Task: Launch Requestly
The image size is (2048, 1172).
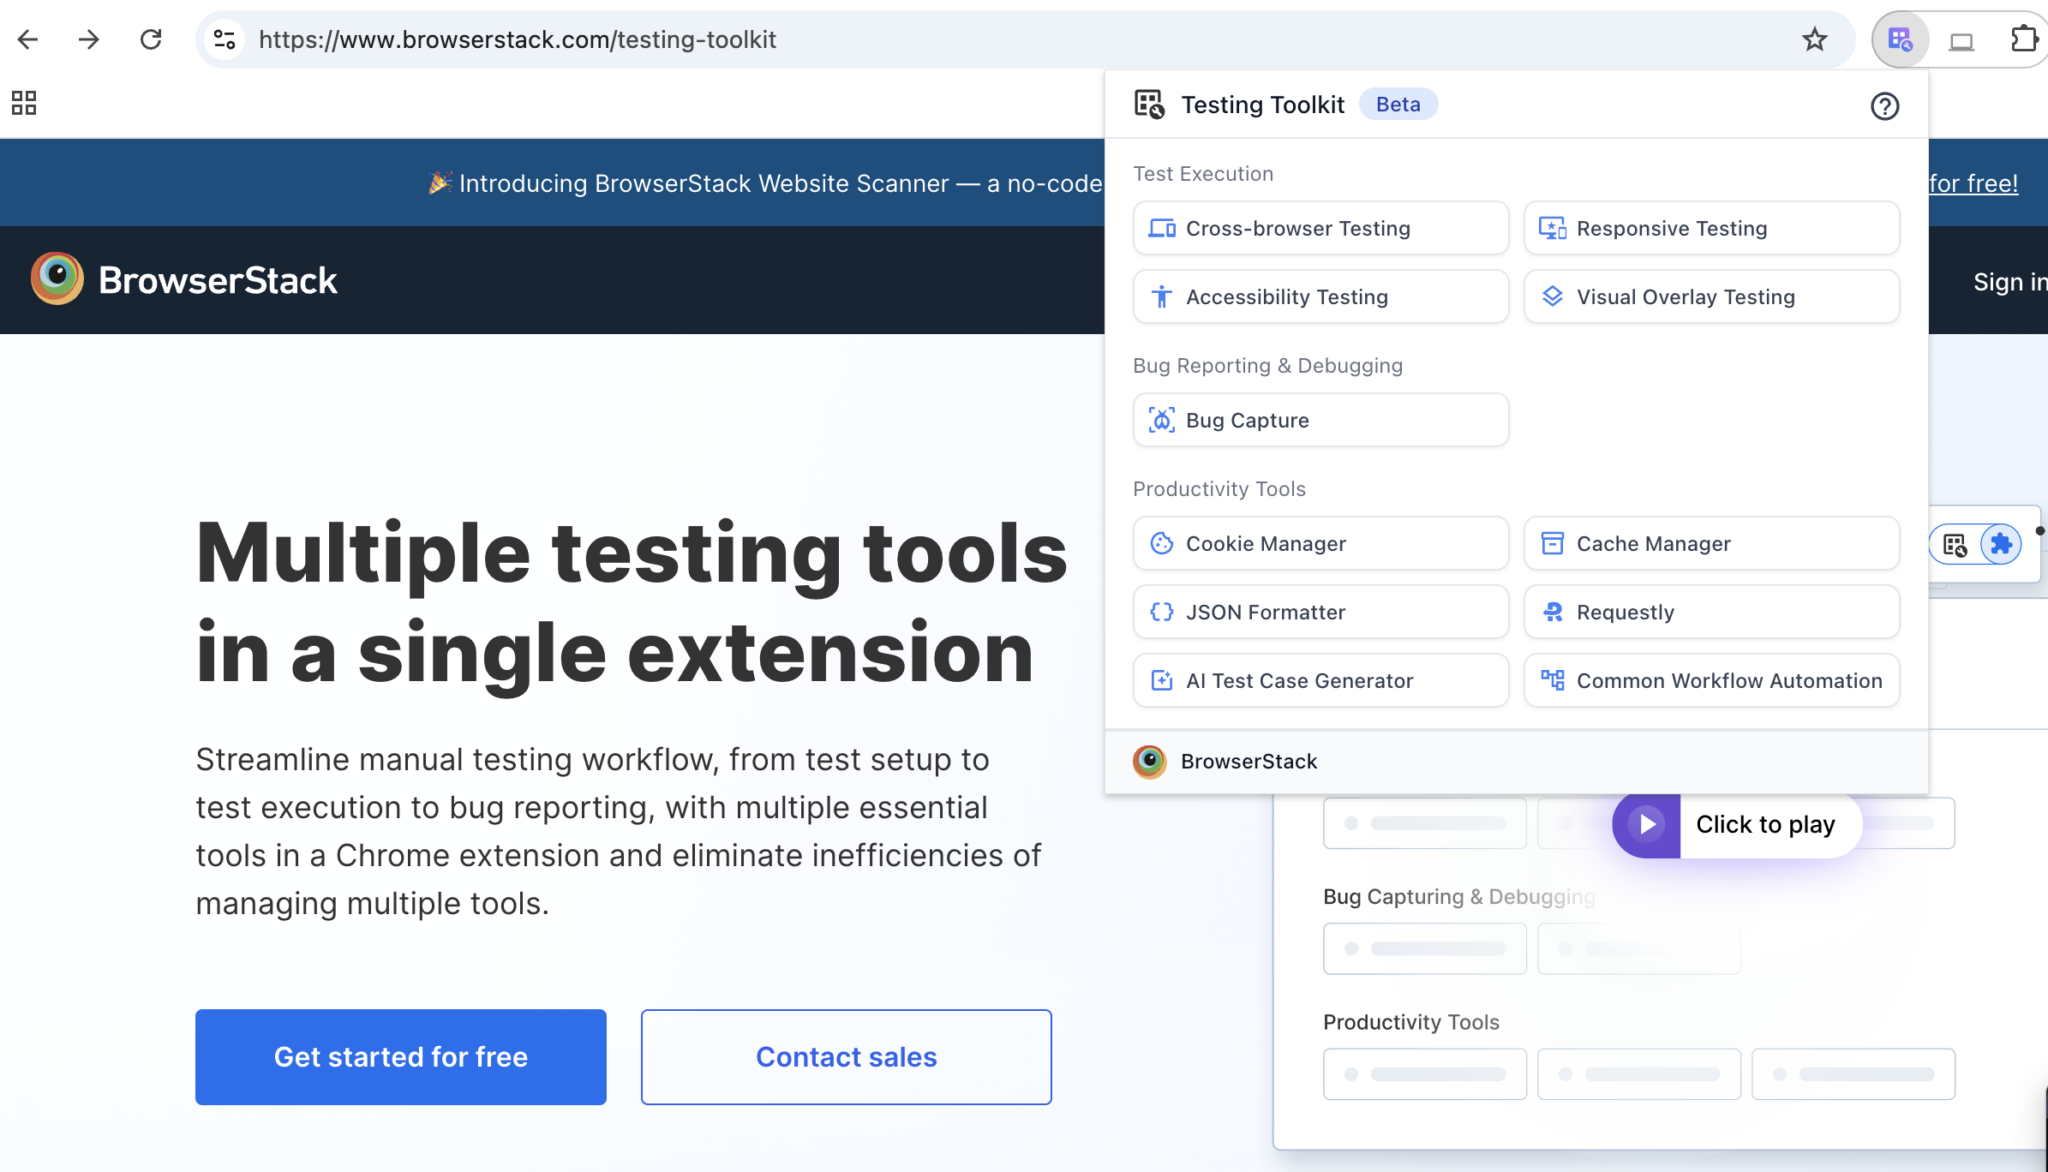Action: click(x=1711, y=611)
